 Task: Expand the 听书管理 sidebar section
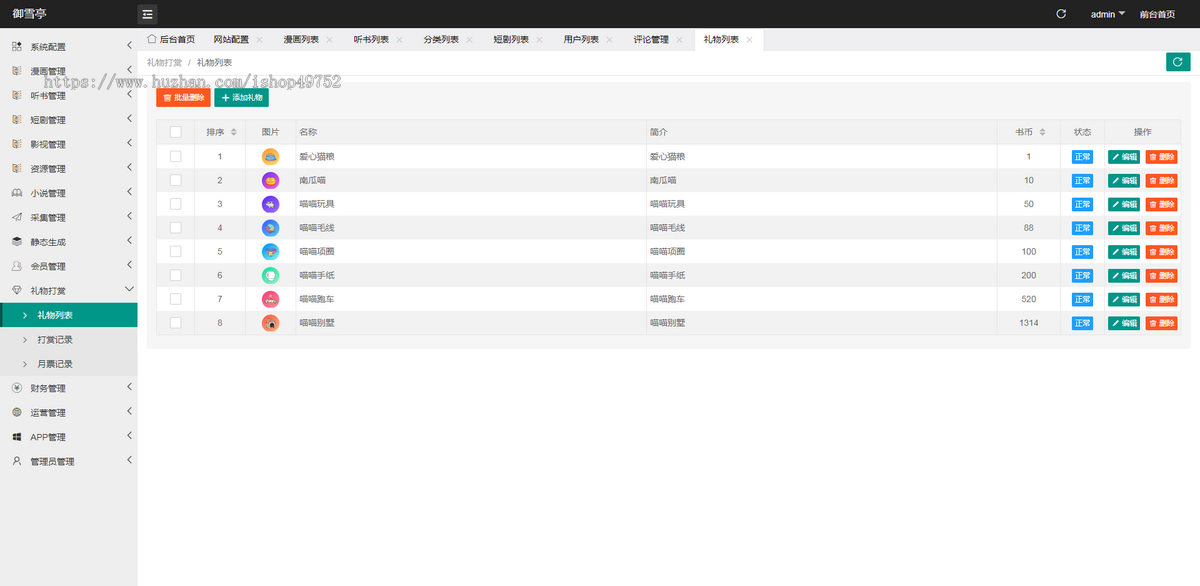pos(68,96)
